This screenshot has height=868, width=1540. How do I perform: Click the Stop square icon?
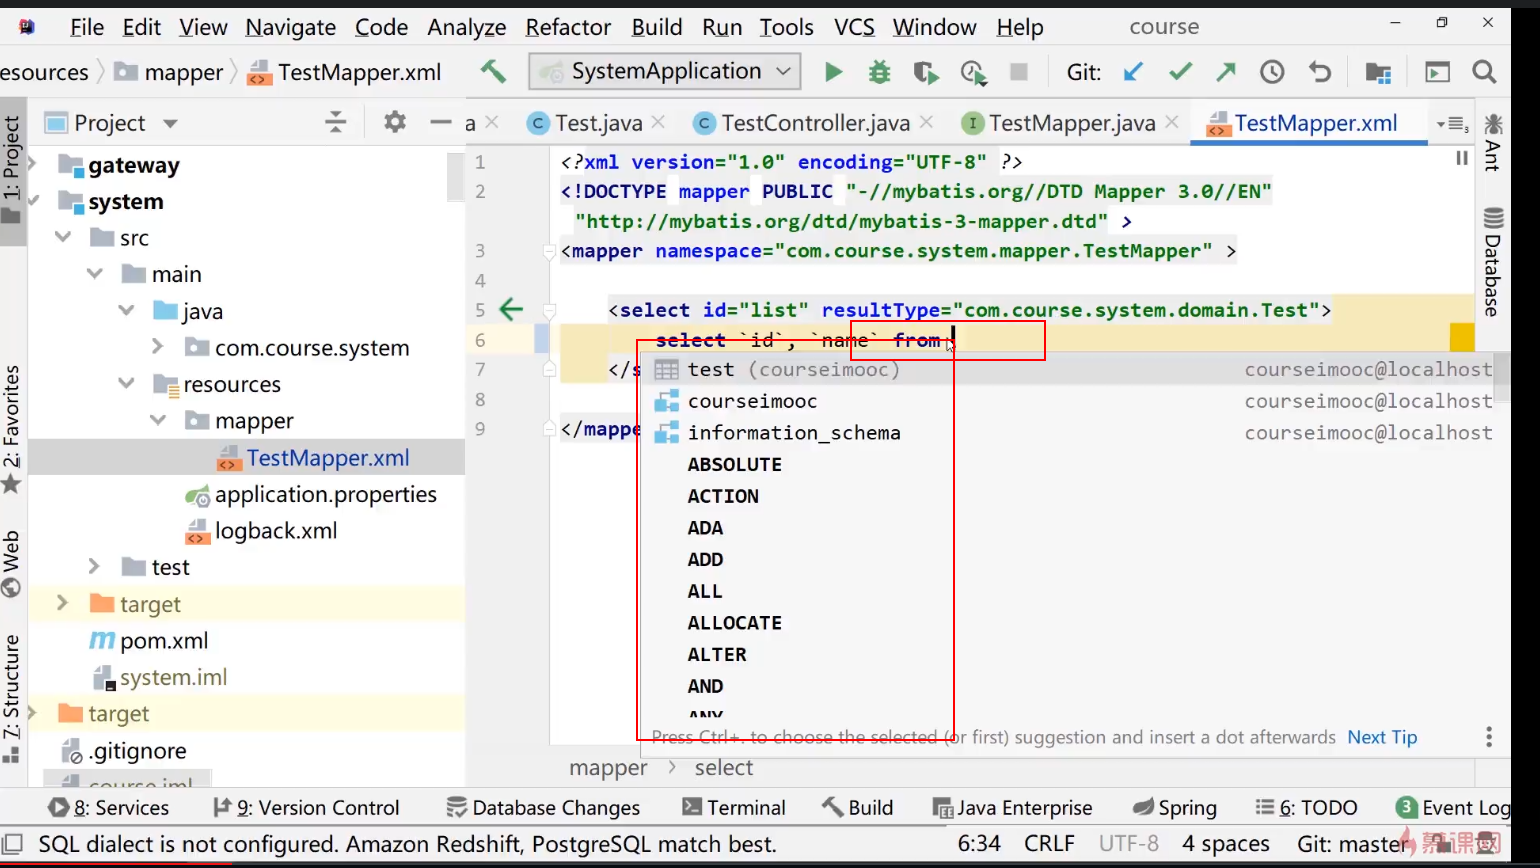(1019, 72)
